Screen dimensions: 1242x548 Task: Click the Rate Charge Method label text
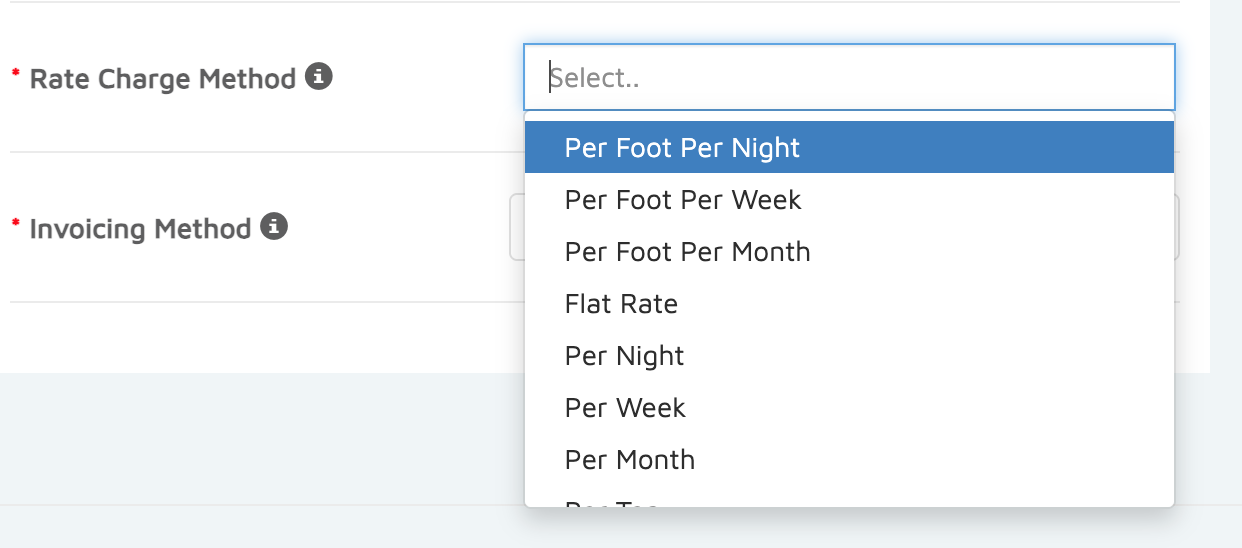162,79
